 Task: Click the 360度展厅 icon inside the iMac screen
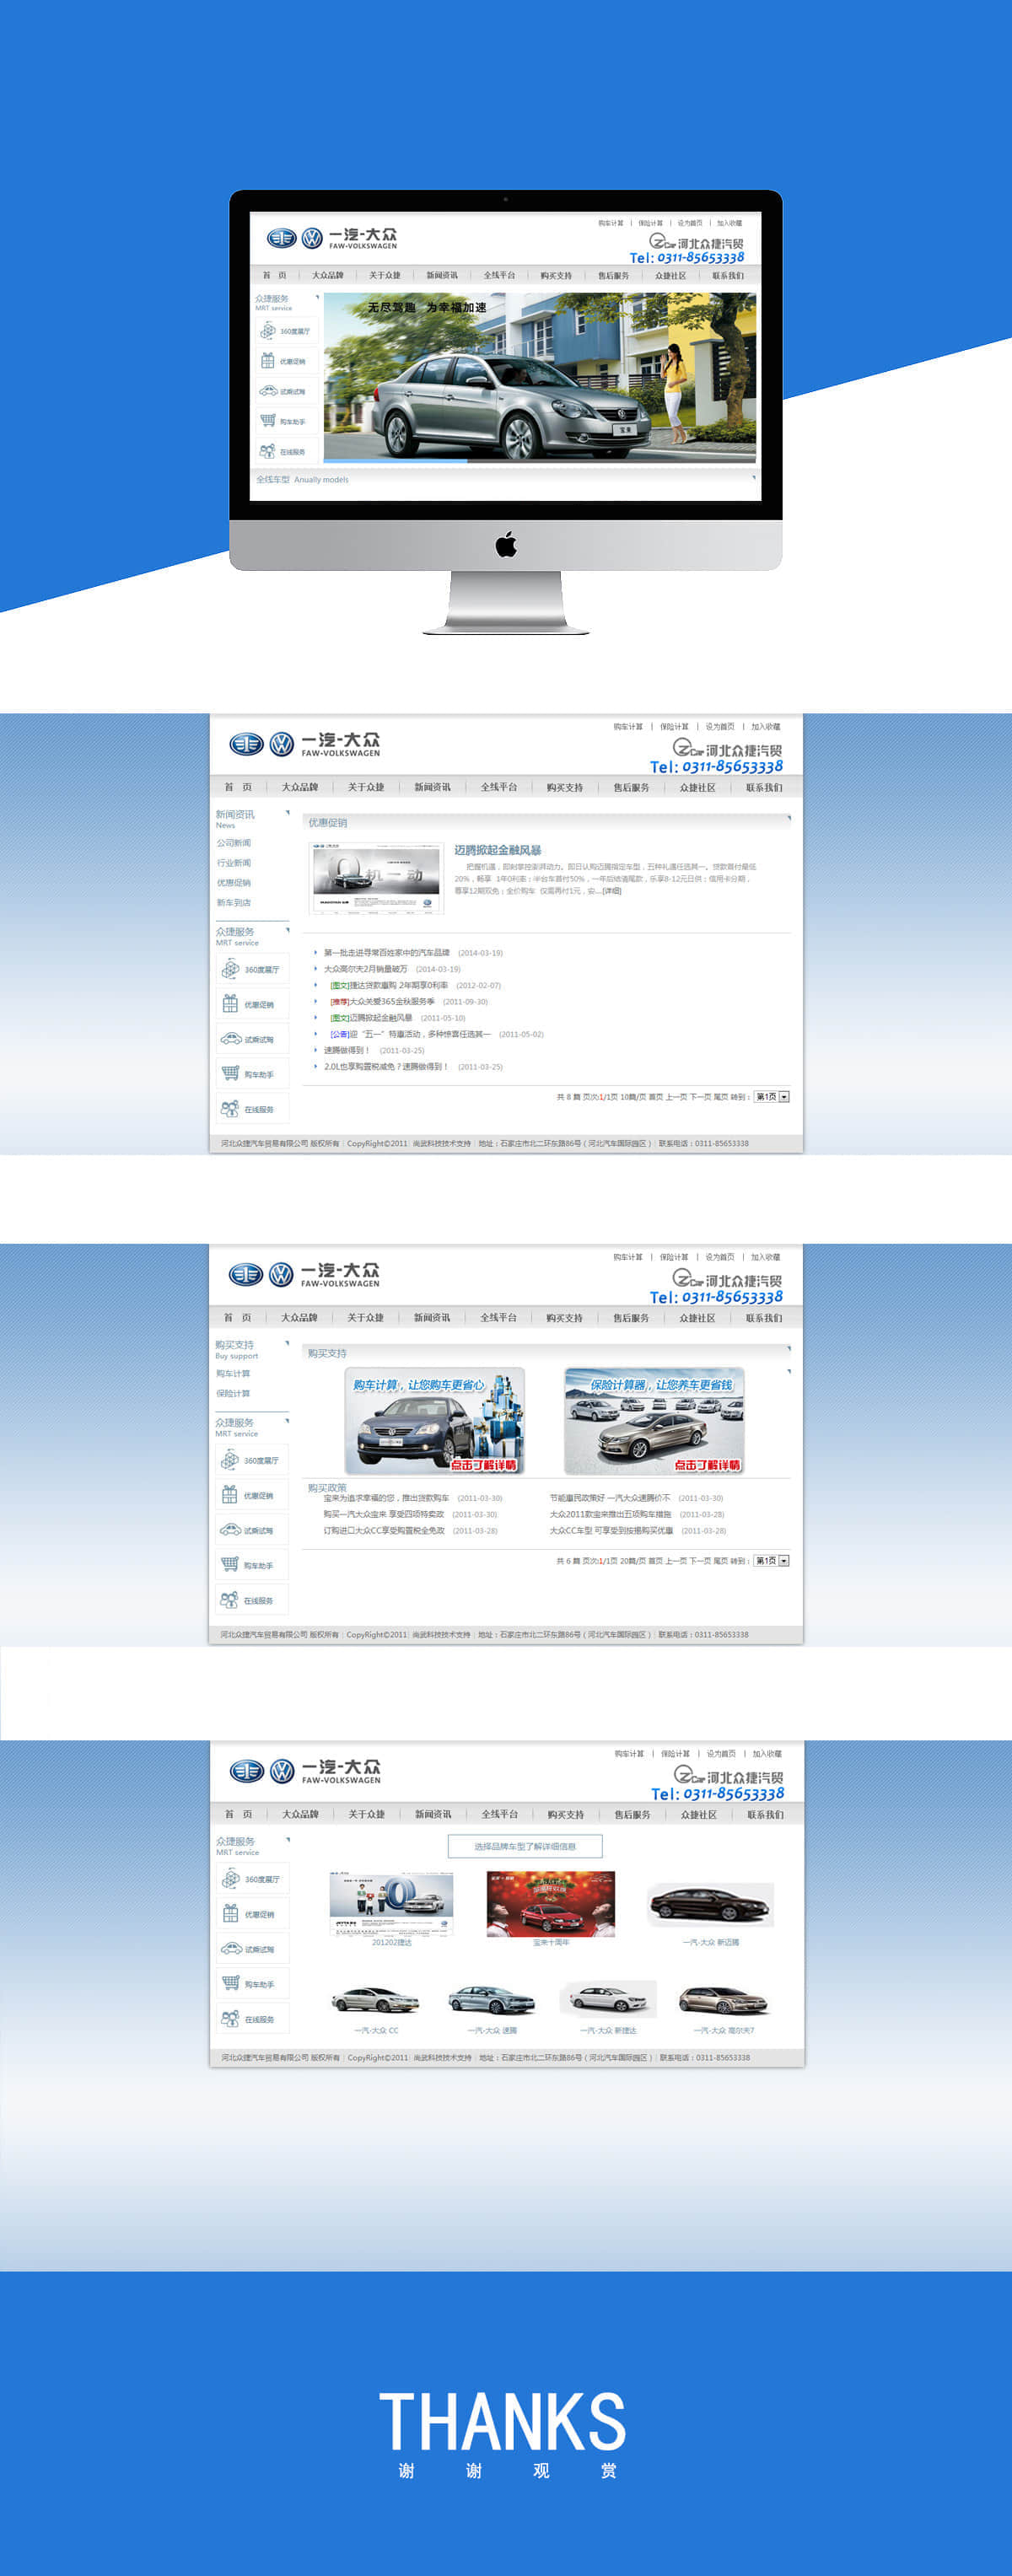pyautogui.click(x=268, y=331)
